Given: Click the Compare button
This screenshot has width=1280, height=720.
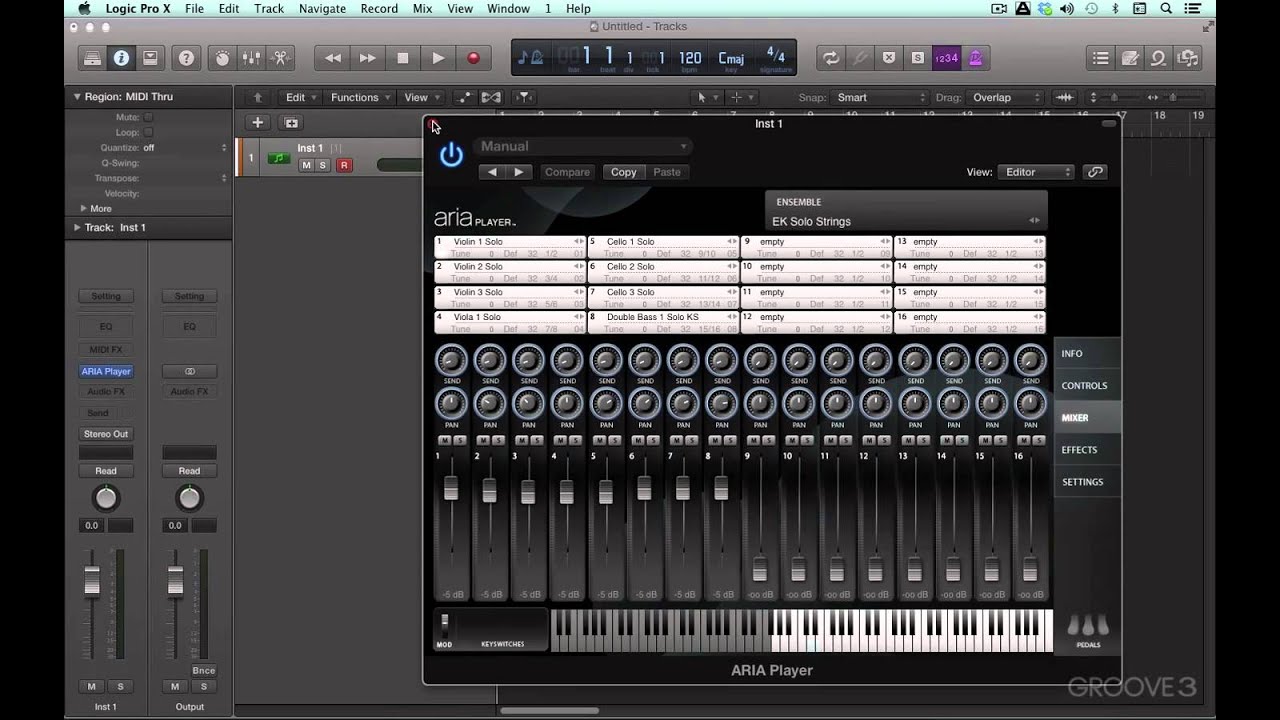Looking at the screenshot, I should tap(567, 172).
